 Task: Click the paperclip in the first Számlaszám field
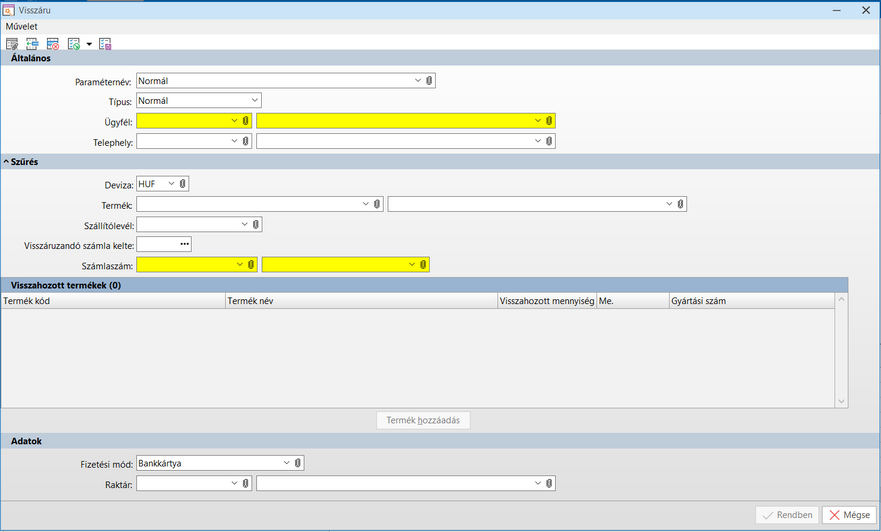tap(251, 265)
